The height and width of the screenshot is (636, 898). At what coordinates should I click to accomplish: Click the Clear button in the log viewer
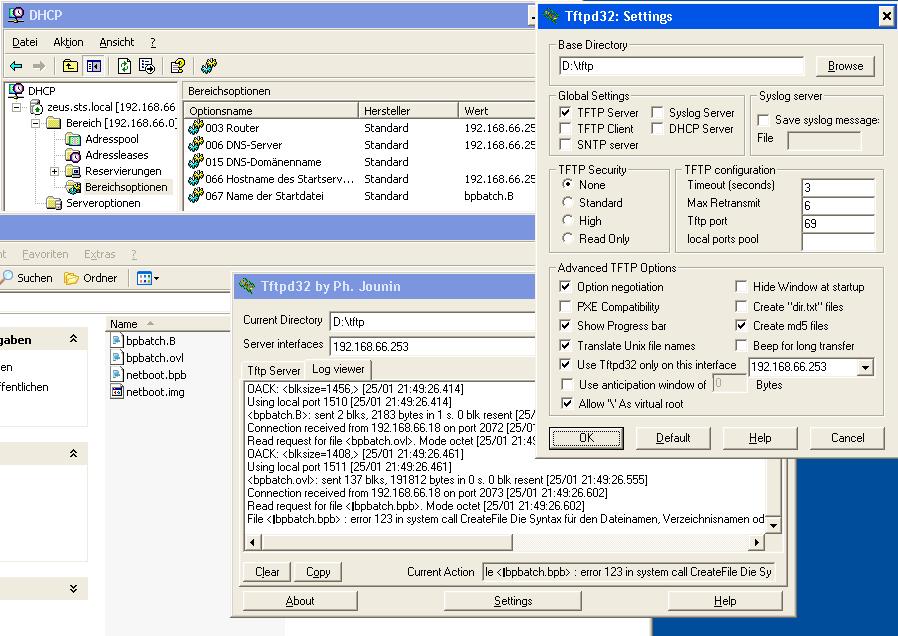267,572
